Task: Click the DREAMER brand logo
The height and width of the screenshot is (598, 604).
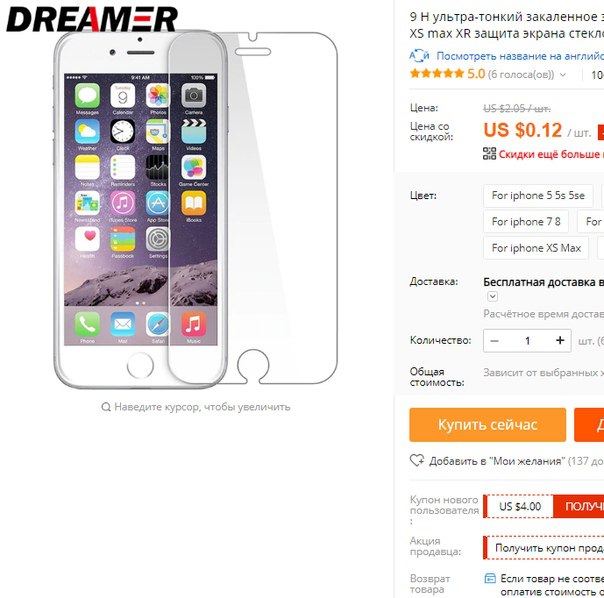Action: pyautogui.click(x=92, y=18)
